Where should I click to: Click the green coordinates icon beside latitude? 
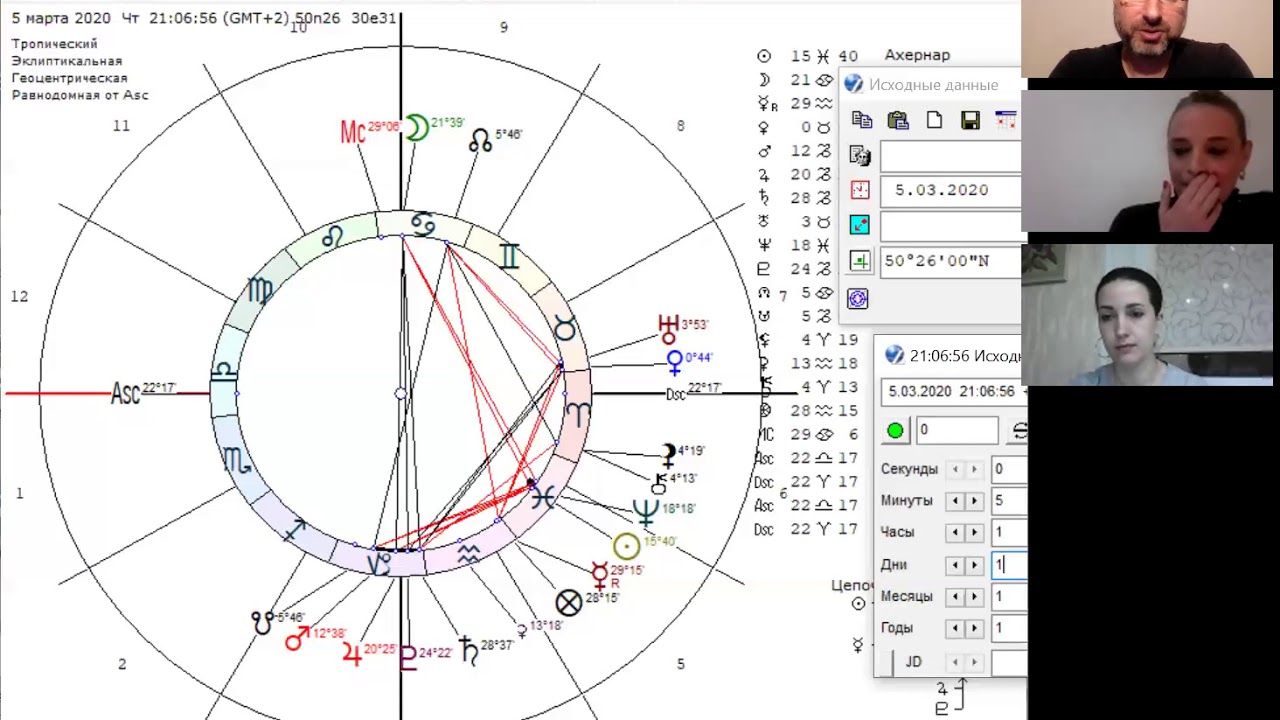pyautogui.click(x=859, y=261)
